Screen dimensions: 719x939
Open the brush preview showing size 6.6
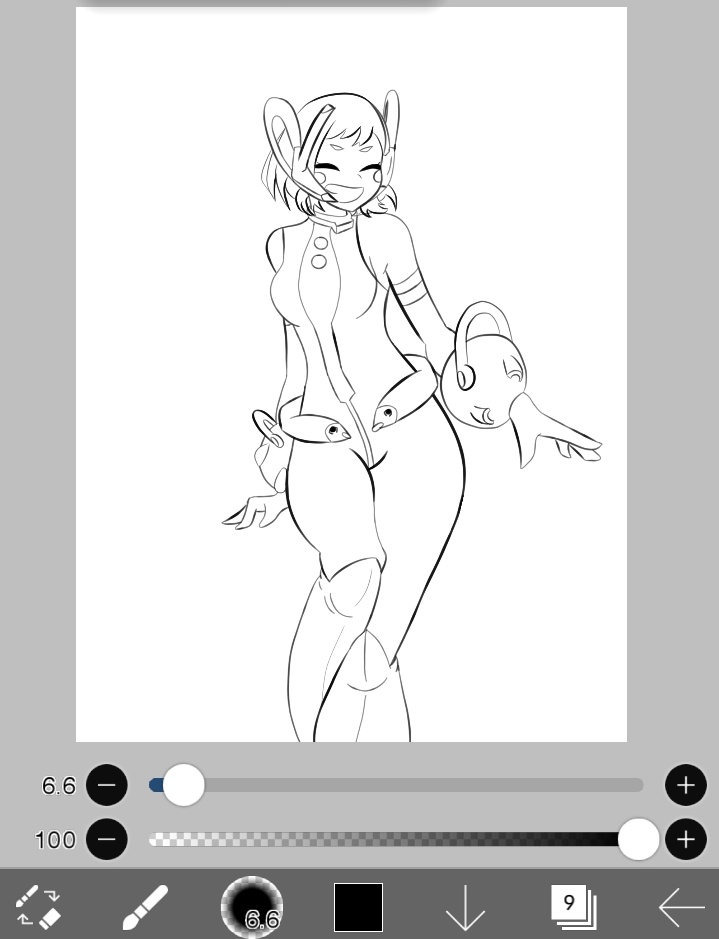[251, 907]
